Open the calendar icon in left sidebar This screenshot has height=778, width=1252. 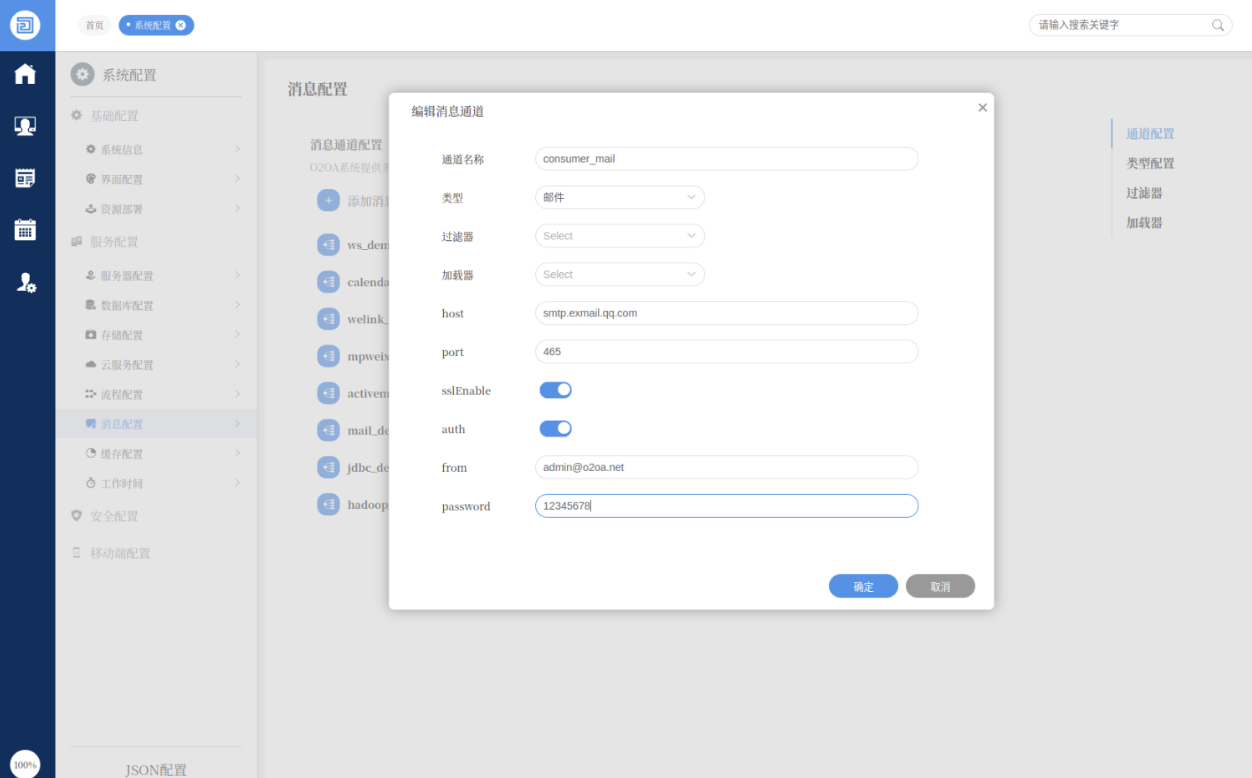(25, 230)
